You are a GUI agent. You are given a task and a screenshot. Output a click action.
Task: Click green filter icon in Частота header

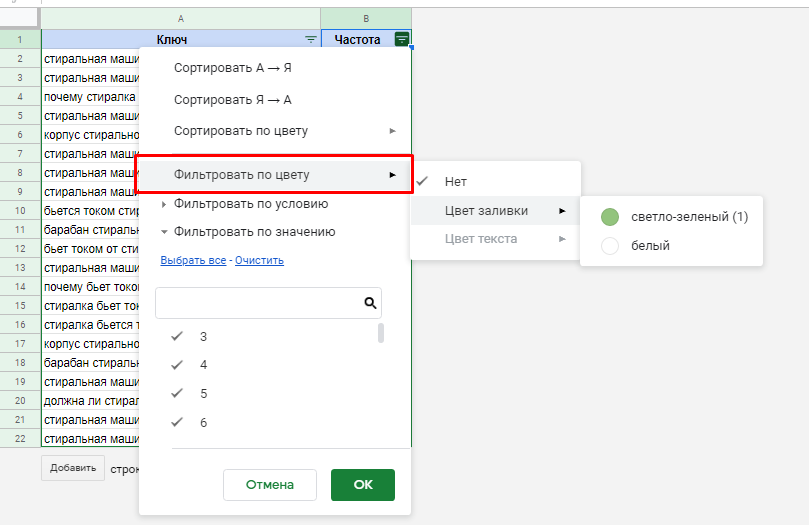401,40
